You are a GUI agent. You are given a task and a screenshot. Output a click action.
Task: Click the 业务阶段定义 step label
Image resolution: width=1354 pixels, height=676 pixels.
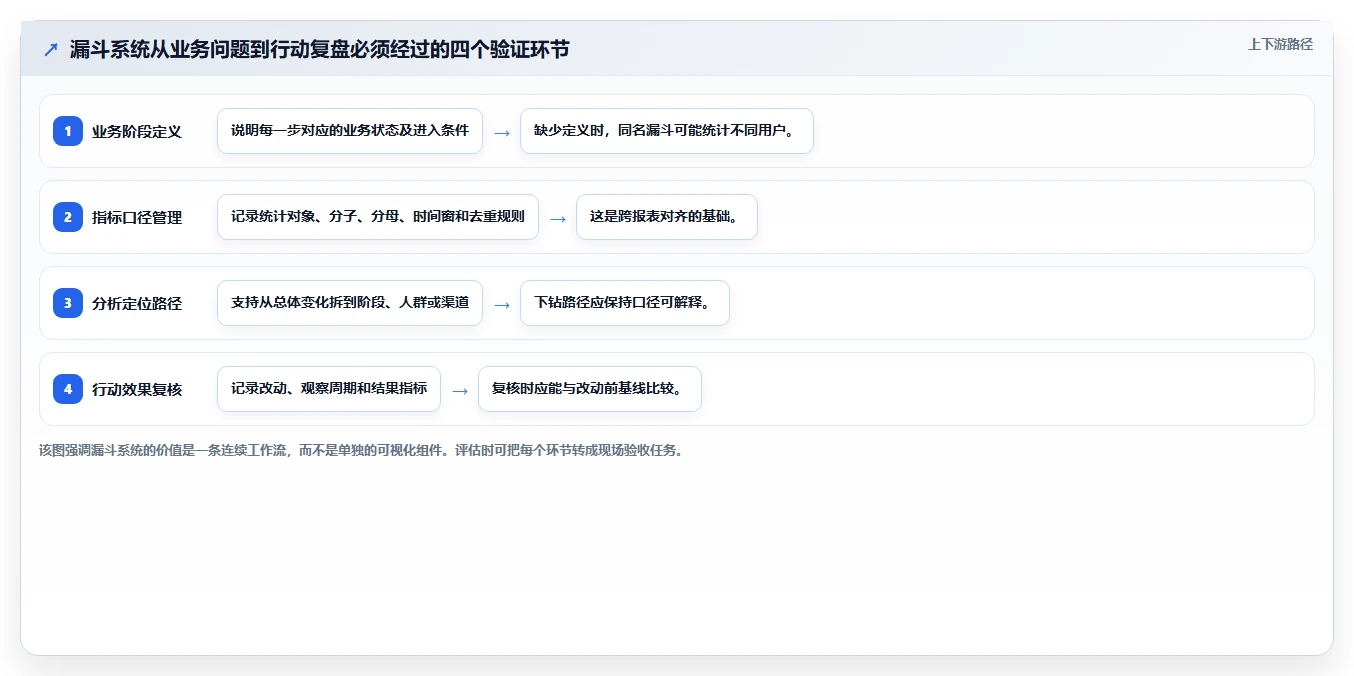tap(137, 131)
